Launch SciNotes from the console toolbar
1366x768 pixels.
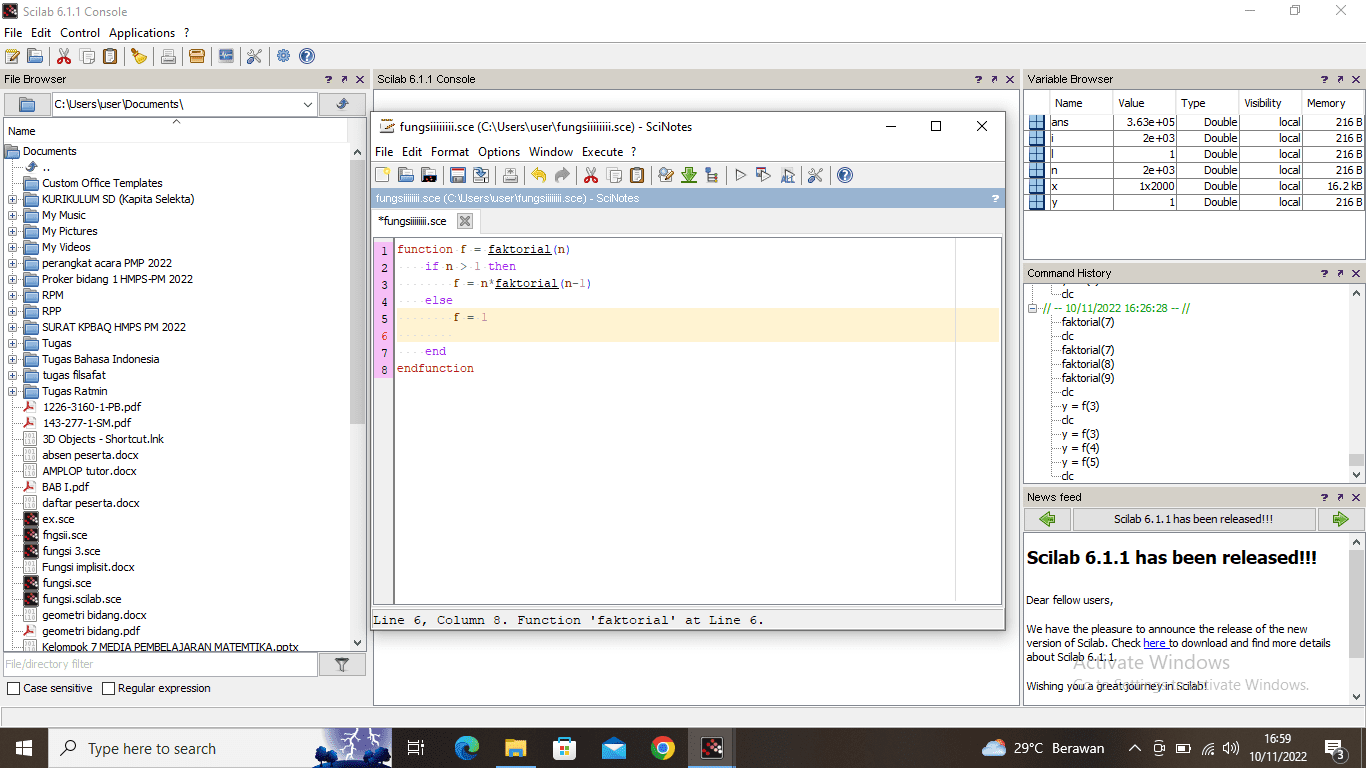(13, 56)
